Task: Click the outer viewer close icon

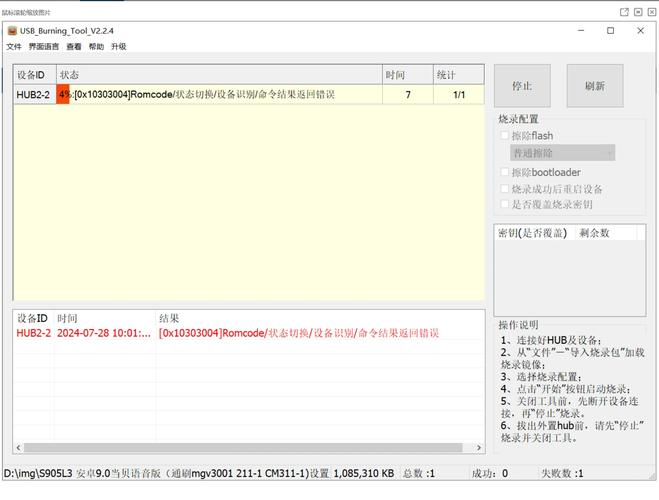Action: pyautogui.click(x=645, y=11)
